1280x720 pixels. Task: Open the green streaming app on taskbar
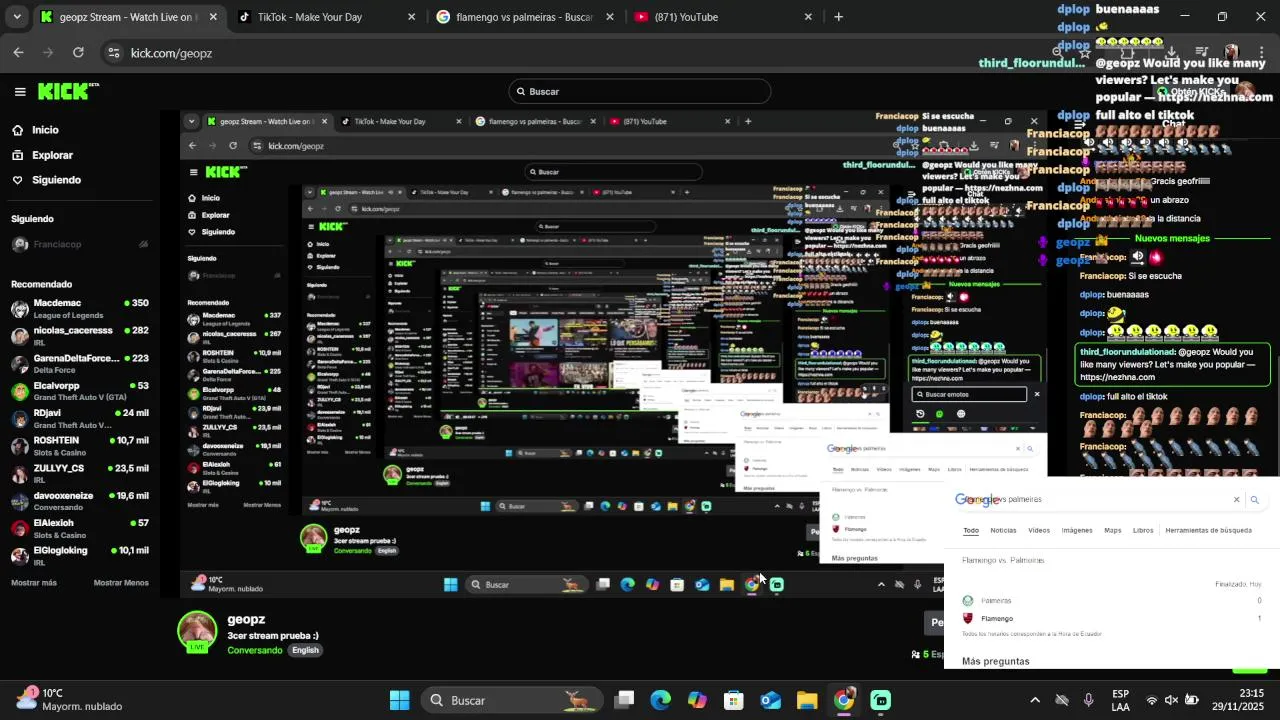[881, 700]
